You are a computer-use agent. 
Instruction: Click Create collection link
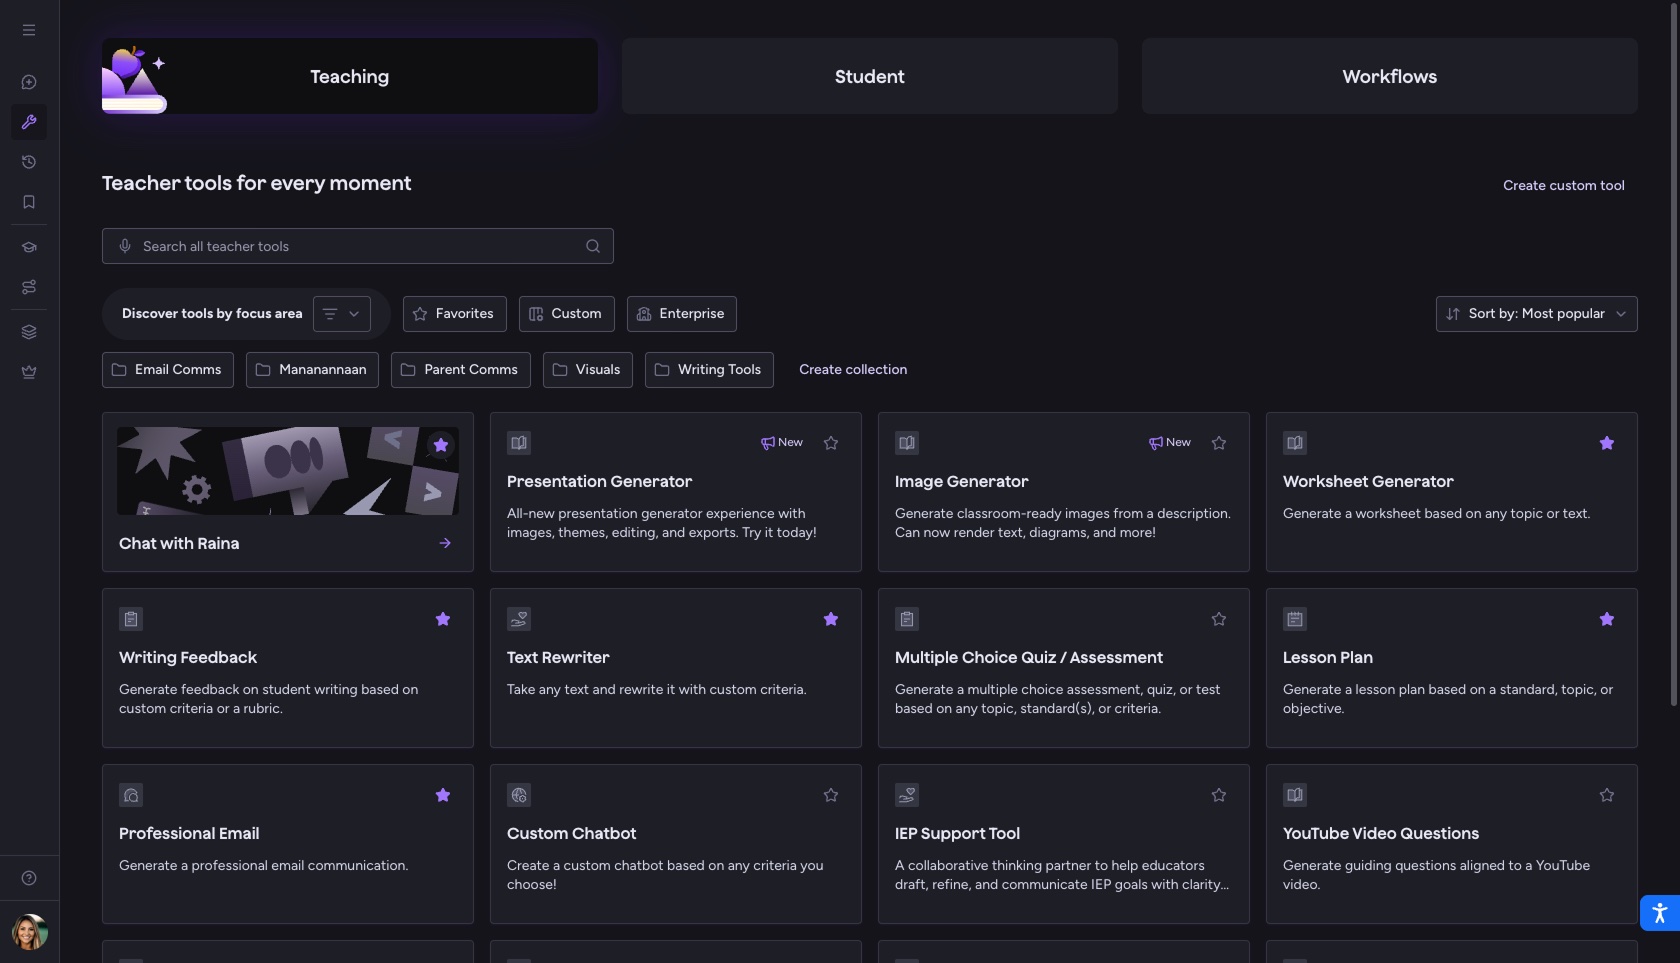[x=853, y=370]
